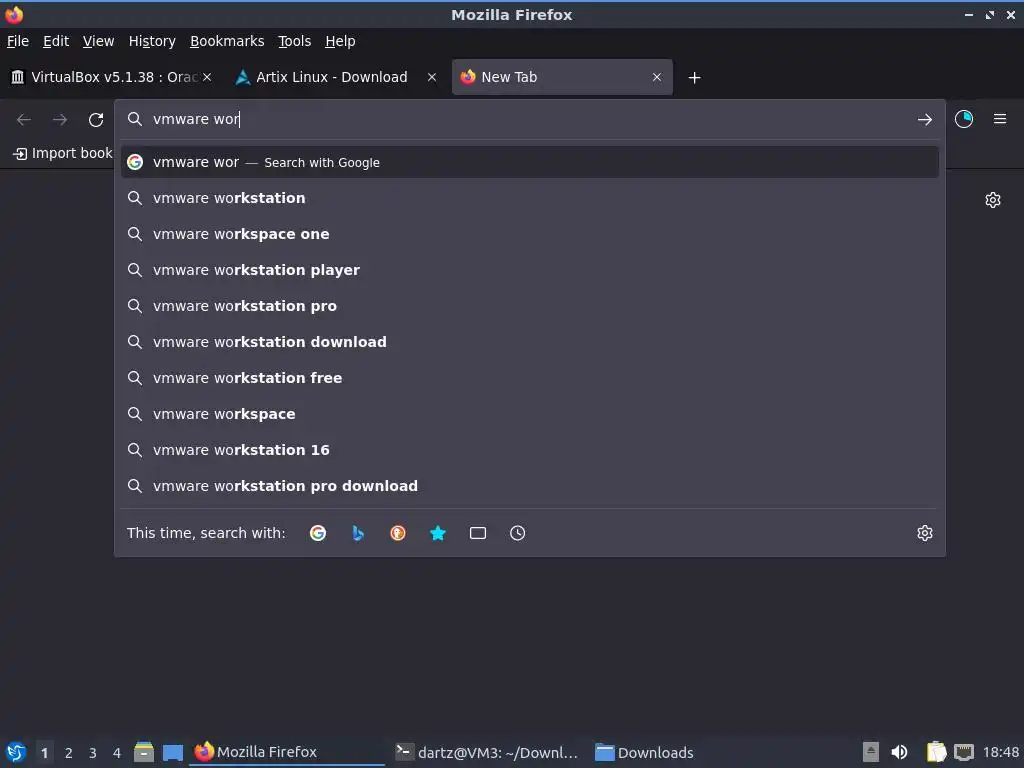Open the View menu
The width and height of the screenshot is (1024, 768).
pos(98,41)
